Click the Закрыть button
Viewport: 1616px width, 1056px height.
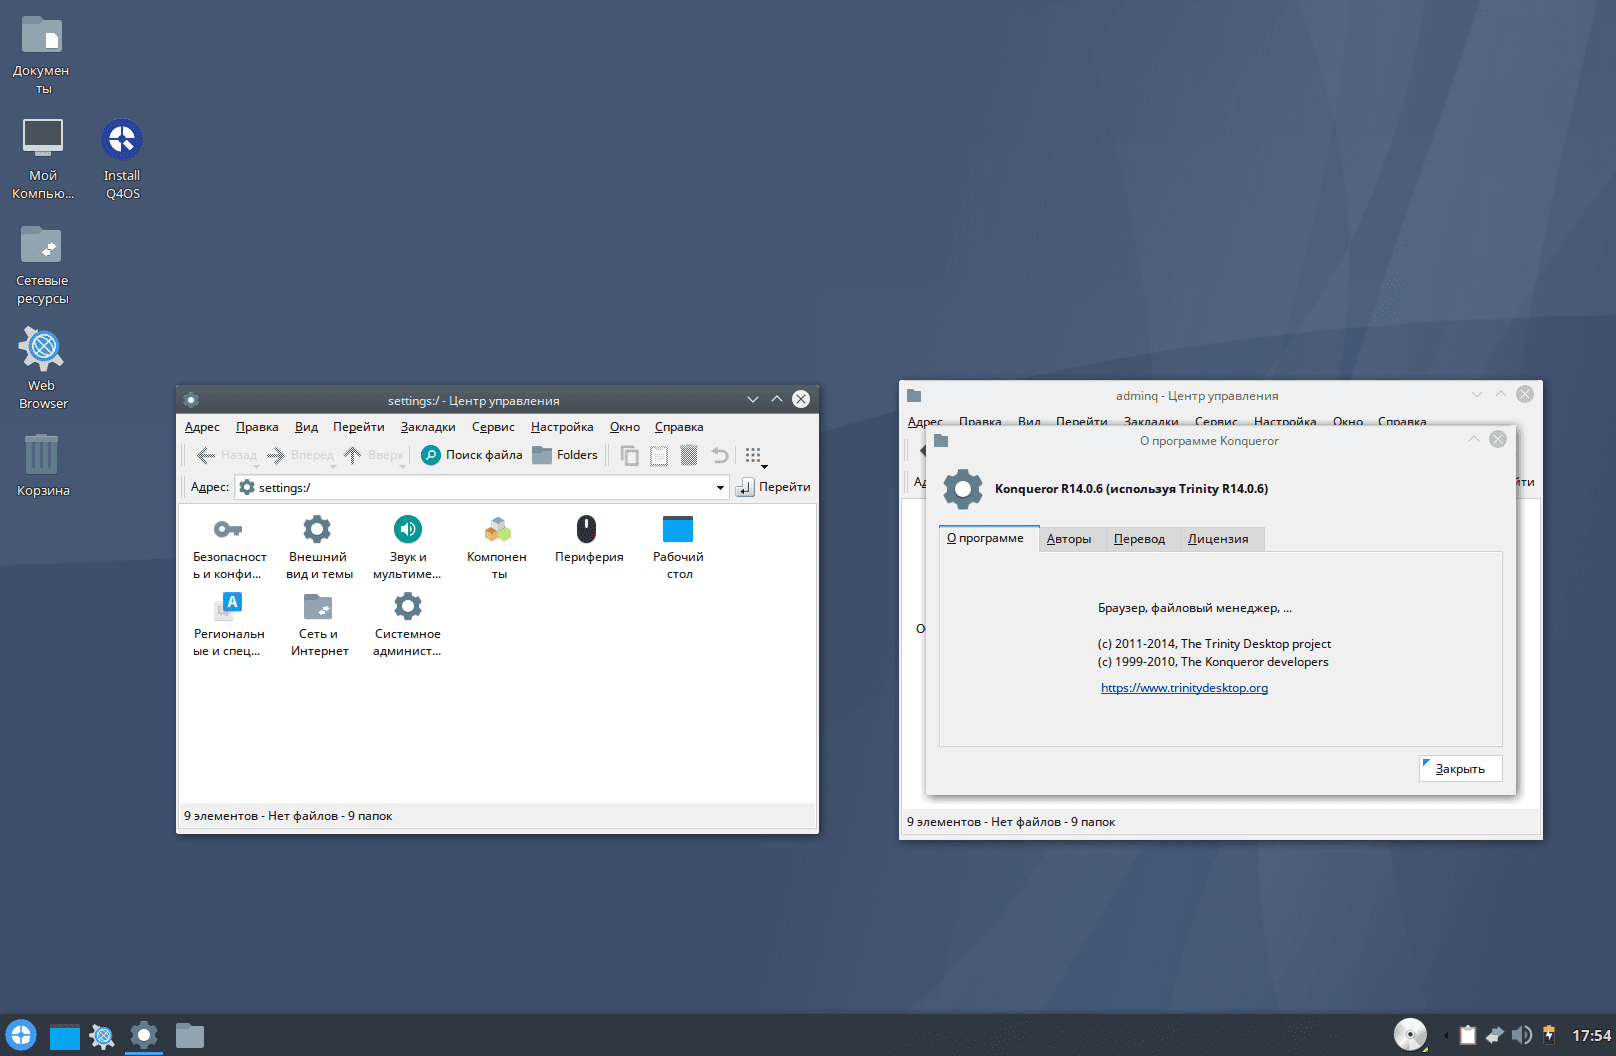1460,769
